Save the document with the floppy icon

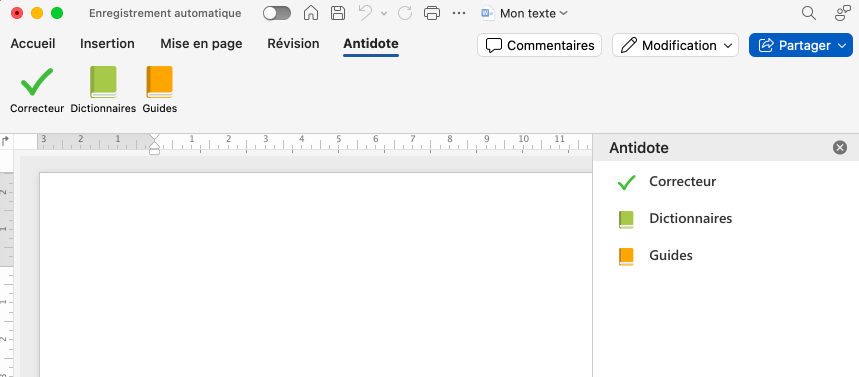coord(338,13)
